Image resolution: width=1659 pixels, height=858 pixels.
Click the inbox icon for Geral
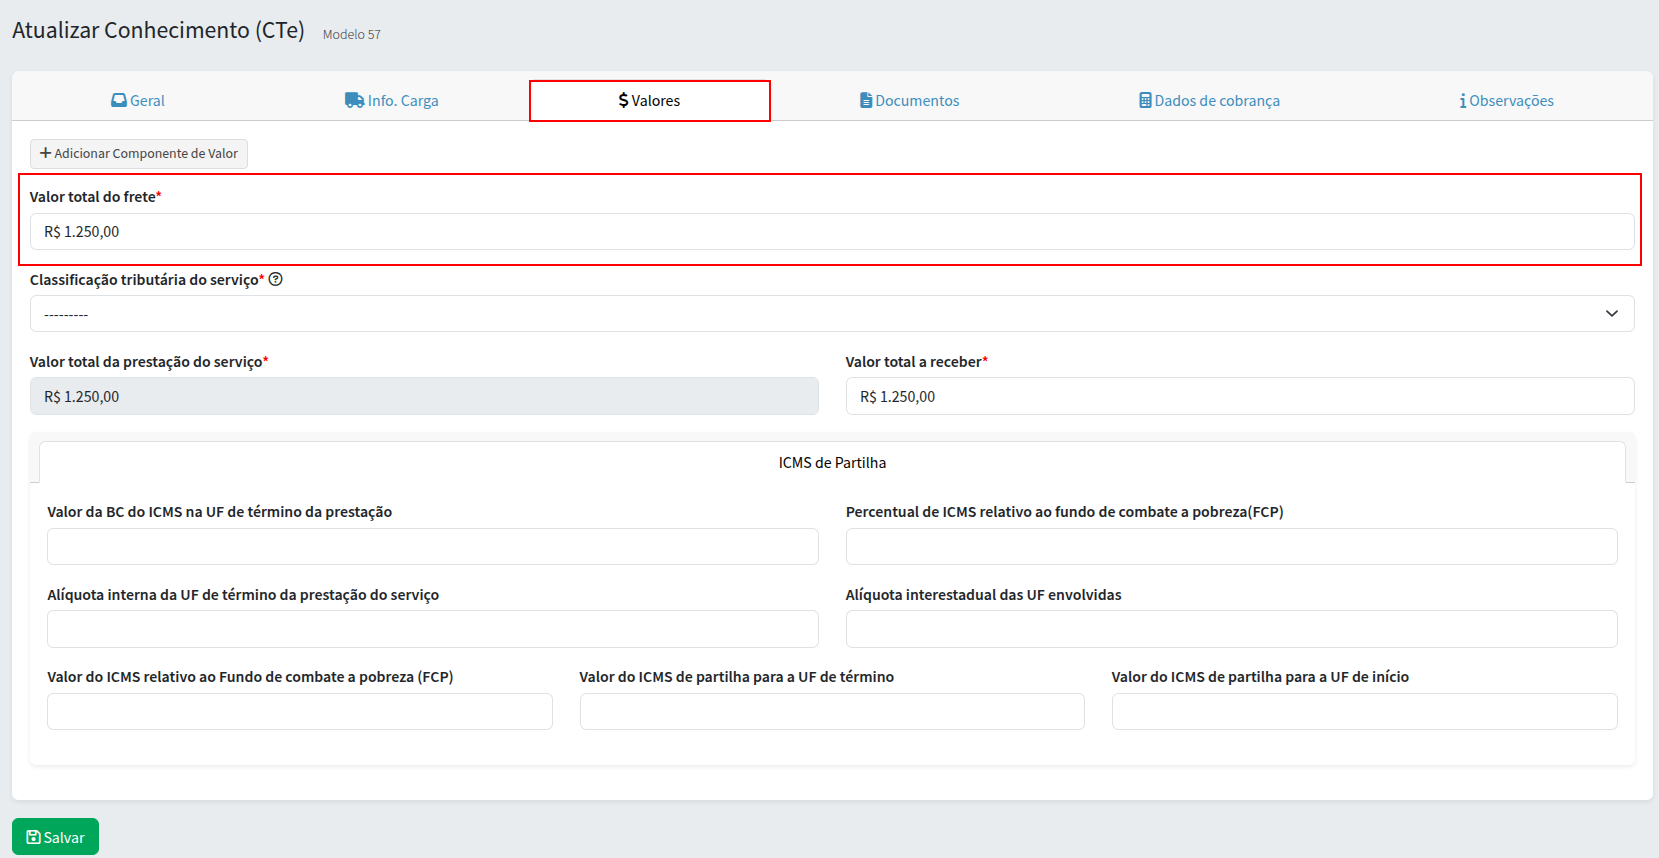pos(119,100)
